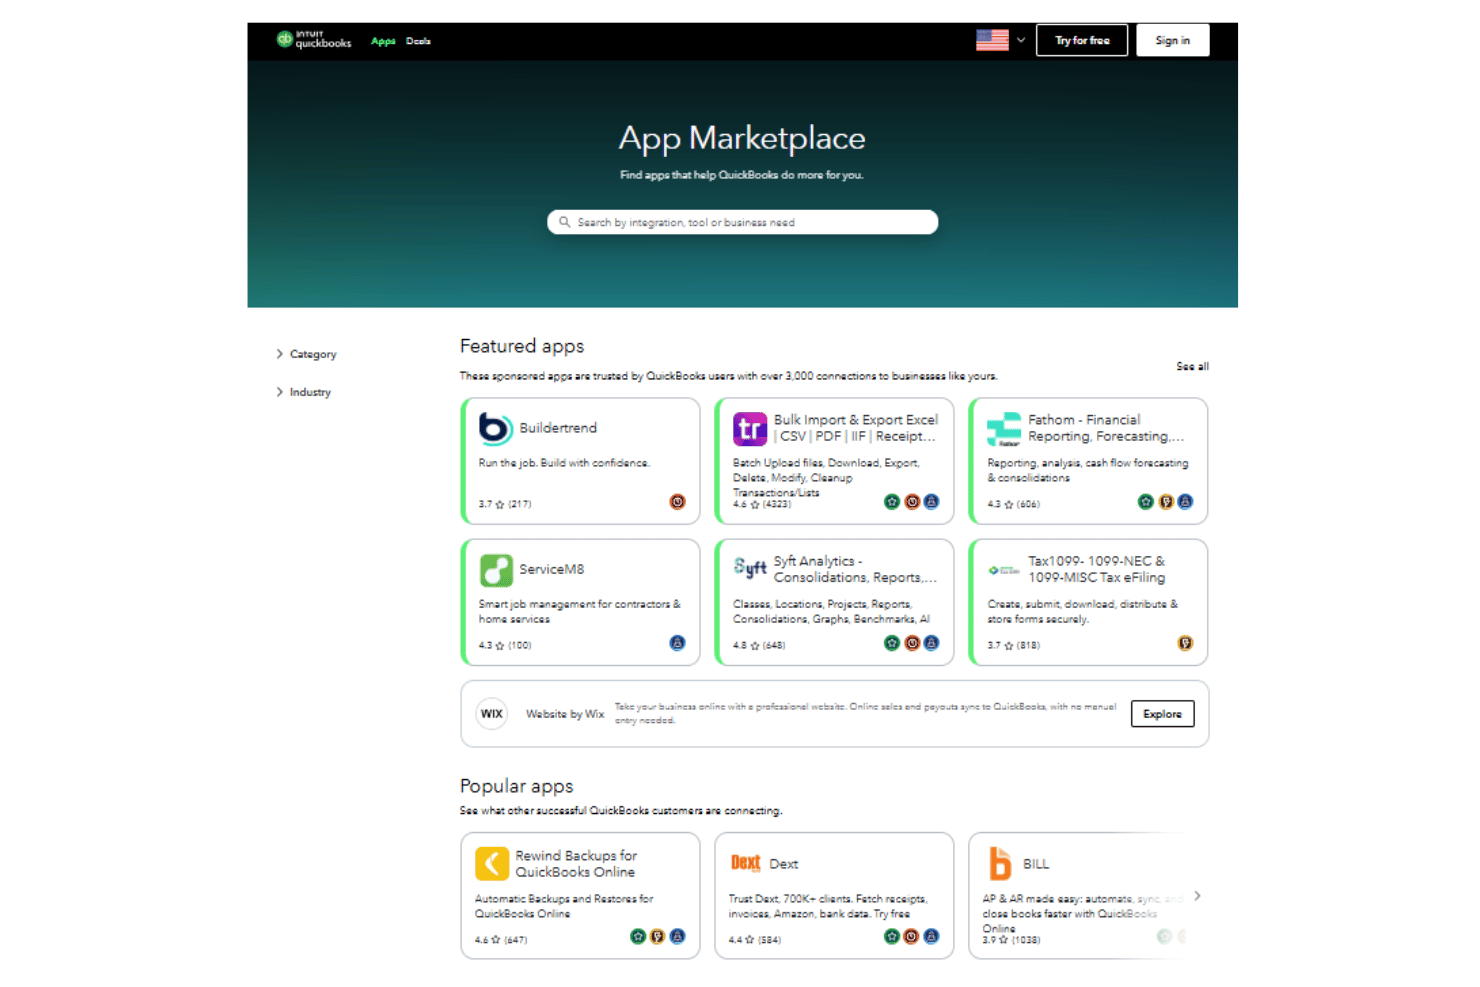Click the orange clock badge on Buildertrend card

(677, 502)
